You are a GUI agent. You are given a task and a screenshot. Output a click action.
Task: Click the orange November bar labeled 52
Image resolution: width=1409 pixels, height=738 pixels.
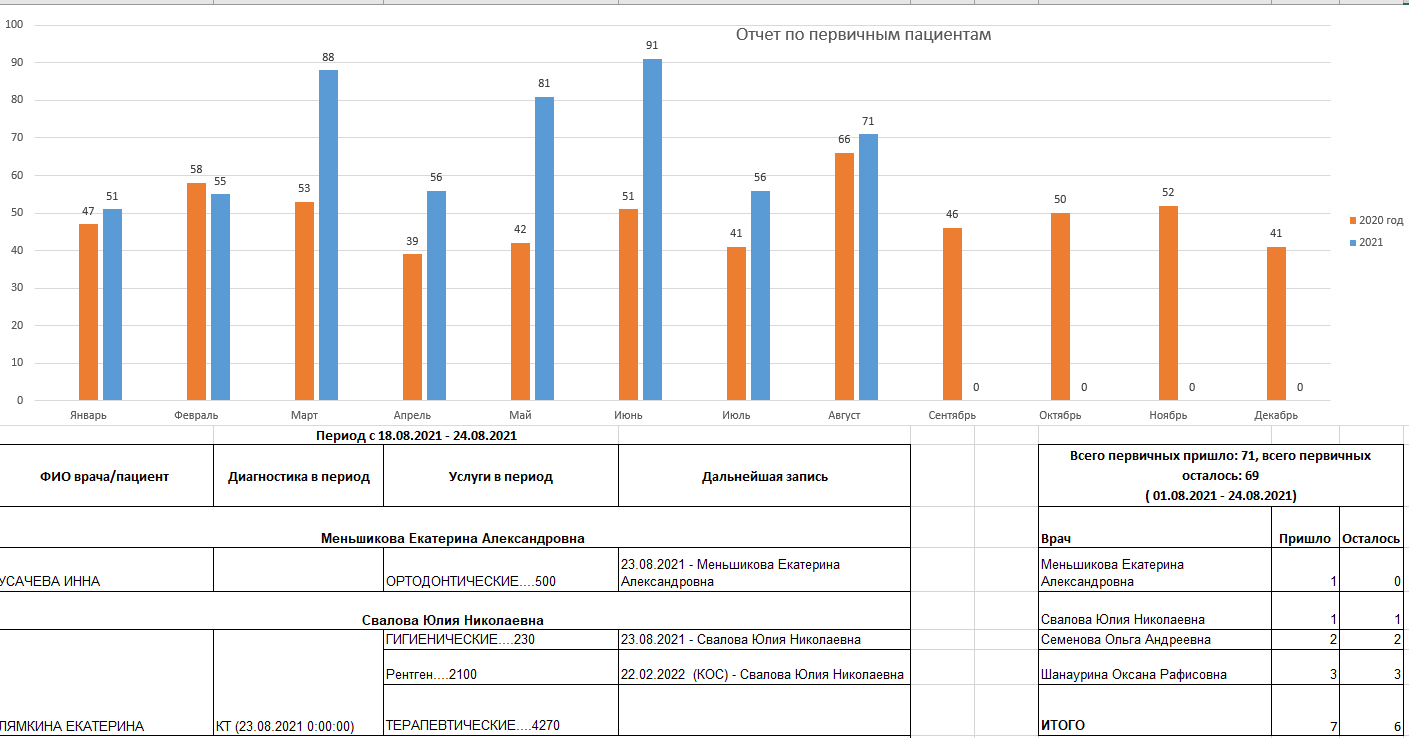[1168, 303]
